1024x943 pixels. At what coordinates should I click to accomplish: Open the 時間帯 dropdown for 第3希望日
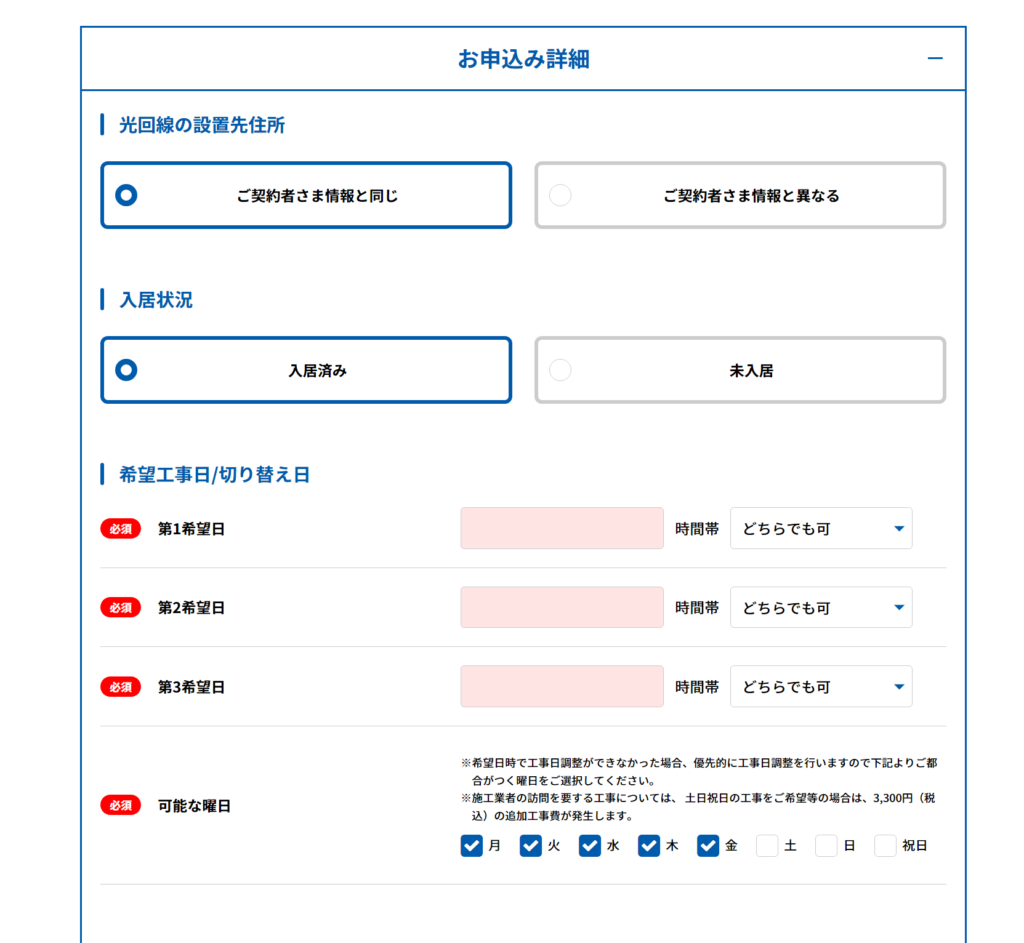(x=820, y=687)
